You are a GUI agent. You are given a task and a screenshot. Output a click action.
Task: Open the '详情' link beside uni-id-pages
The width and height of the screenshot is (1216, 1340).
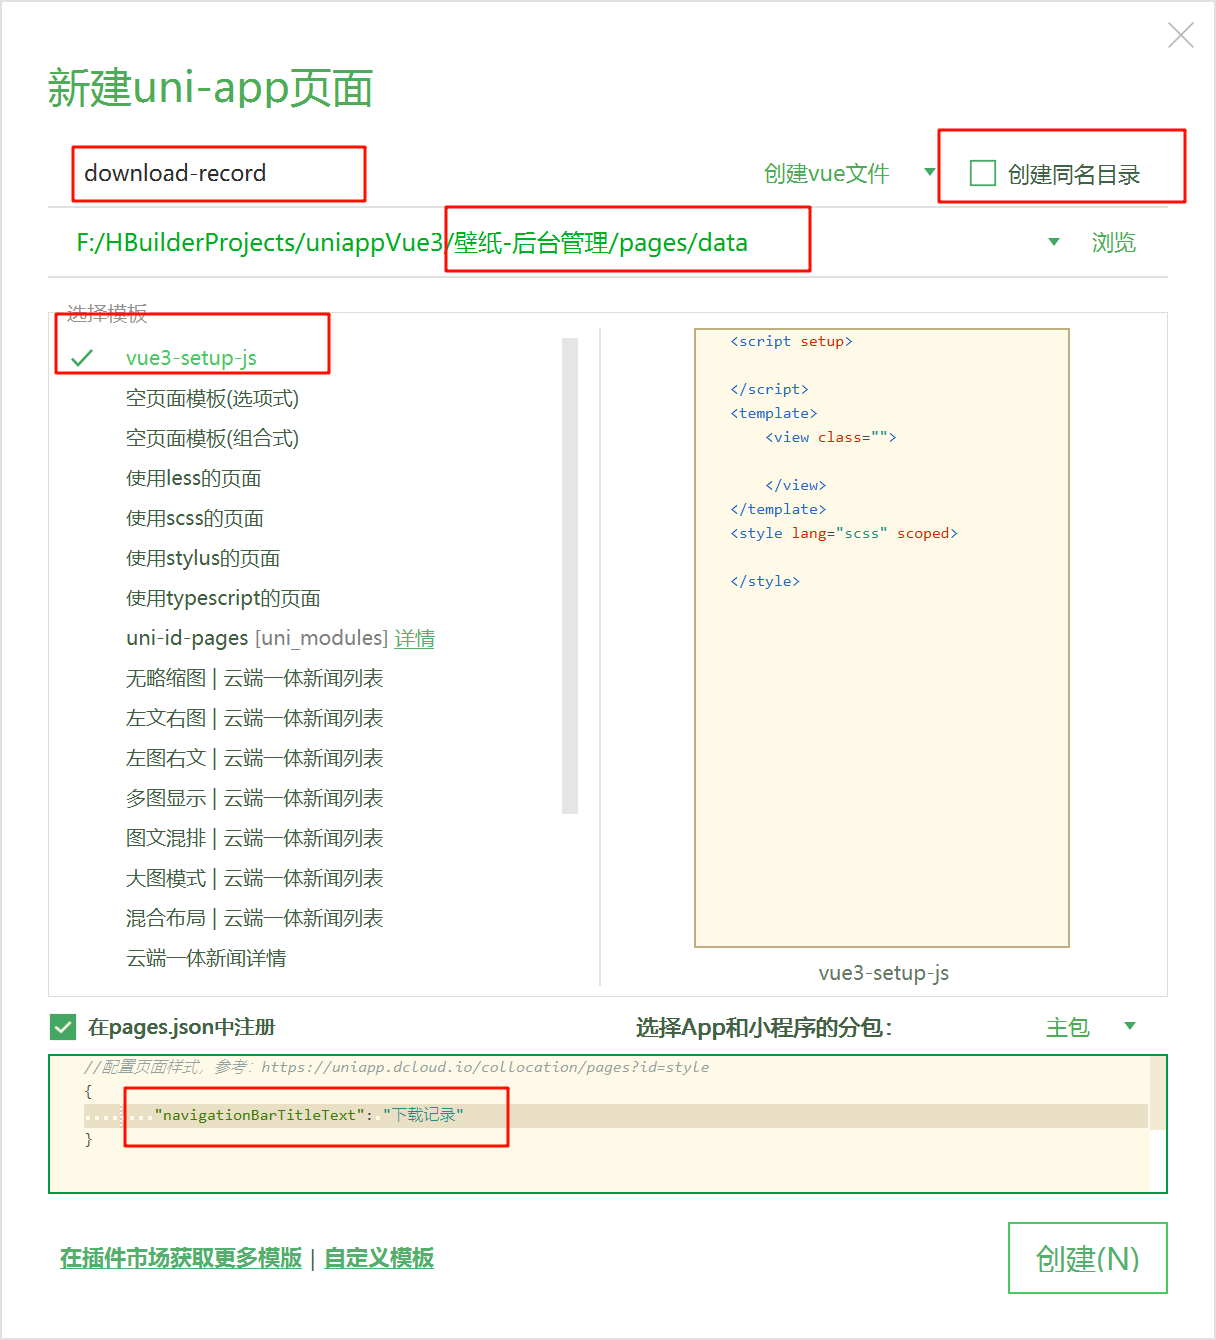(414, 638)
